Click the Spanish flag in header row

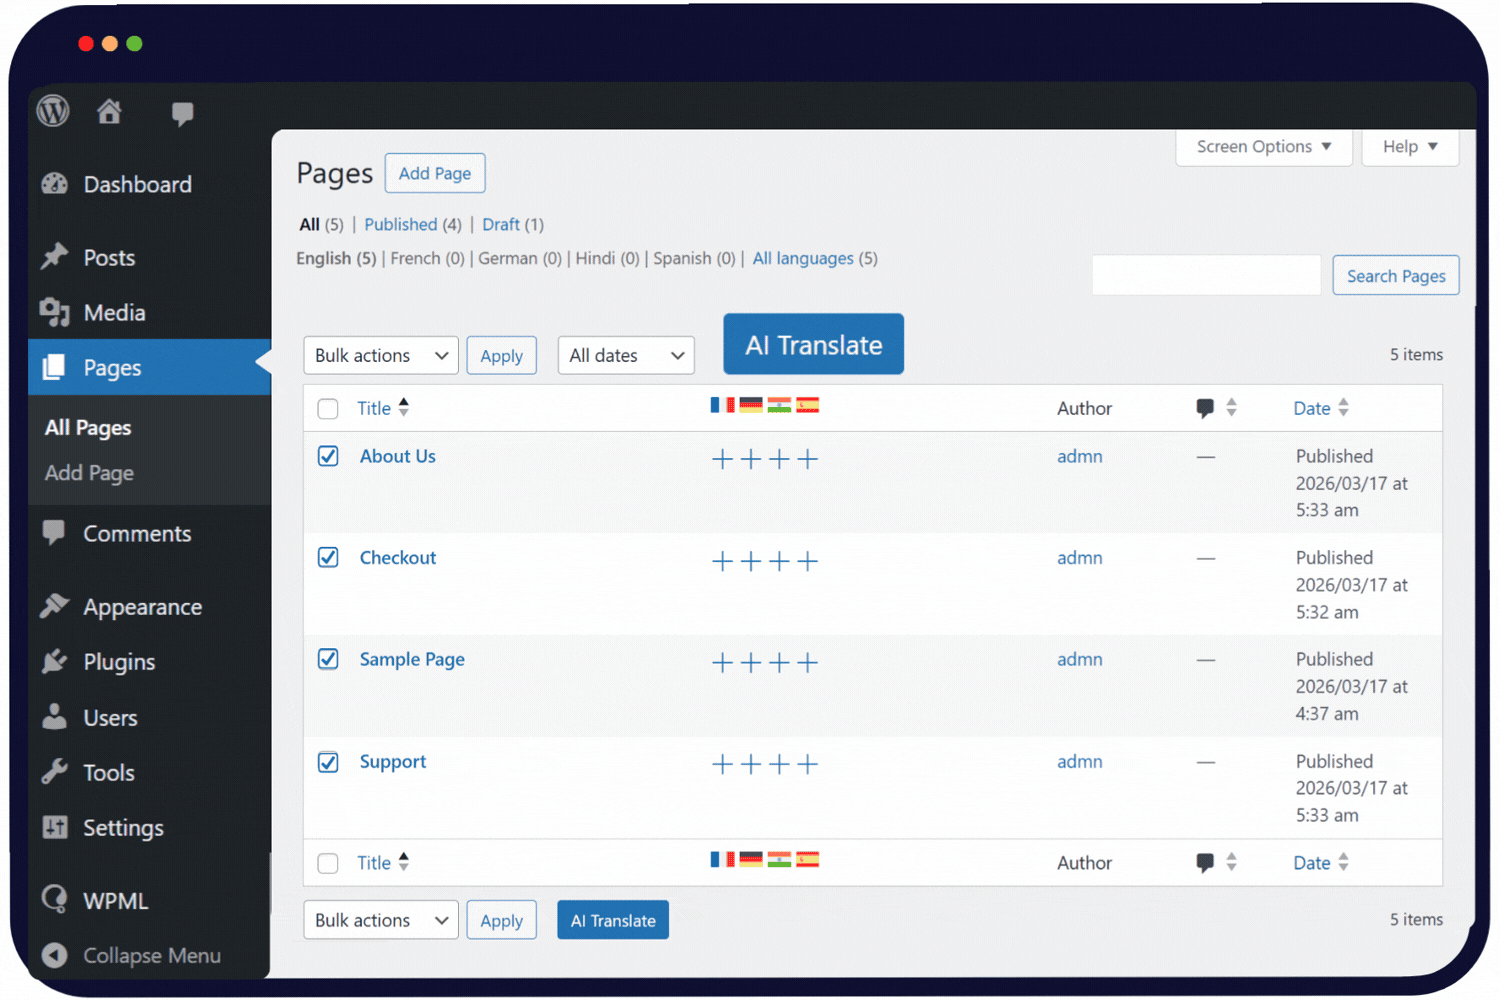(807, 405)
